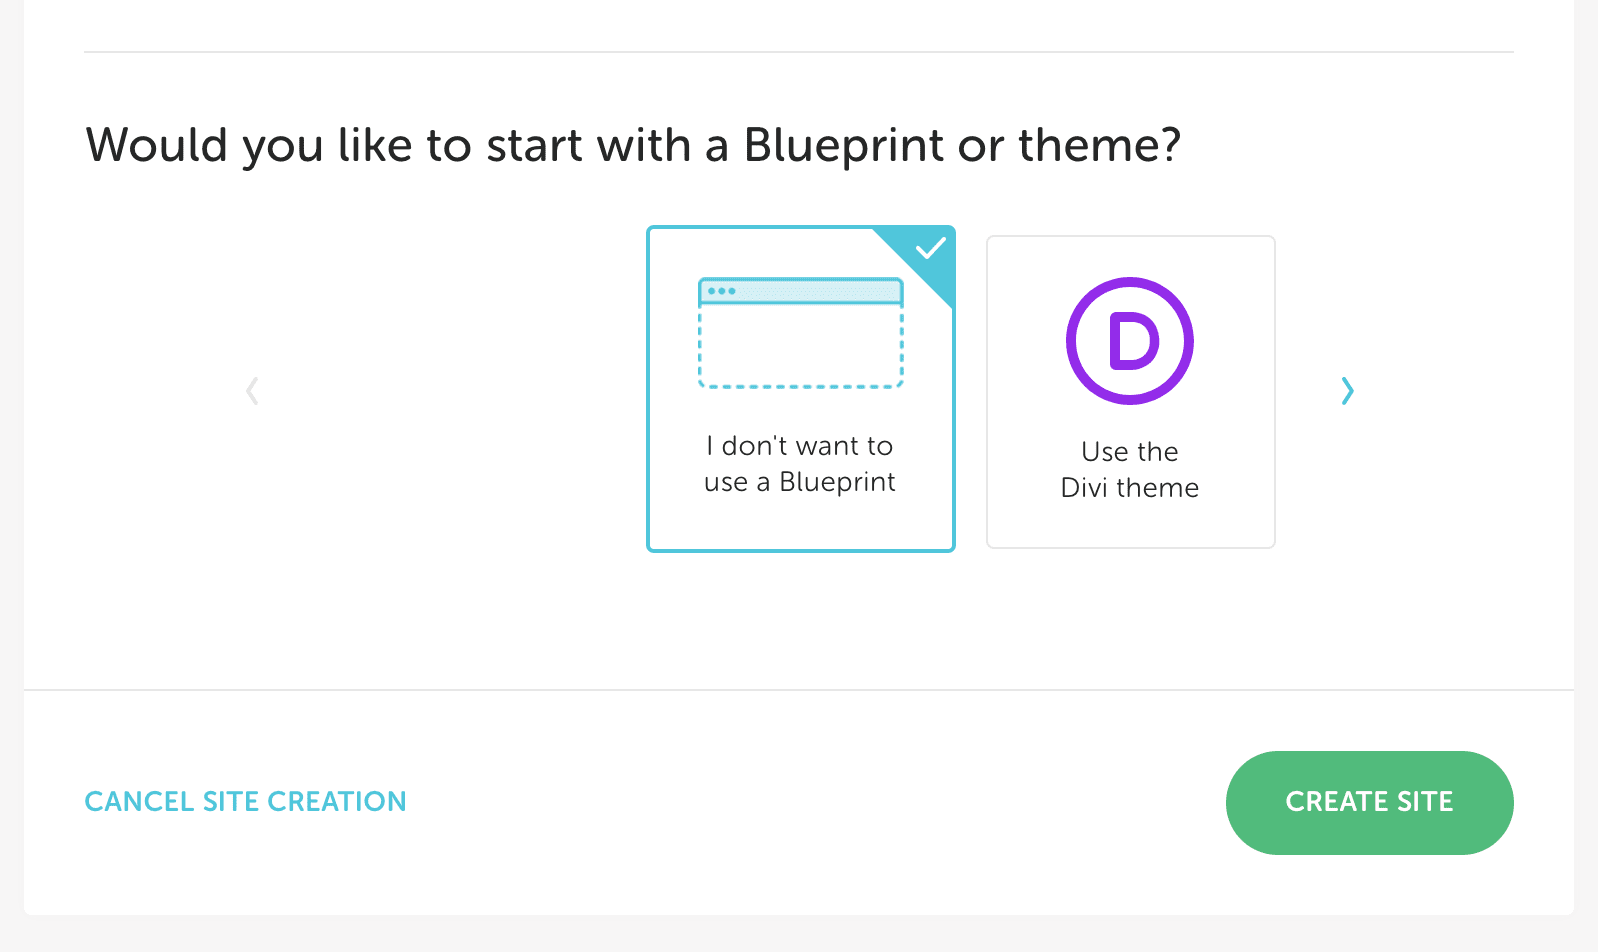
Task: Click the CANCEL SITE CREATION link
Action: click(245, 802)
